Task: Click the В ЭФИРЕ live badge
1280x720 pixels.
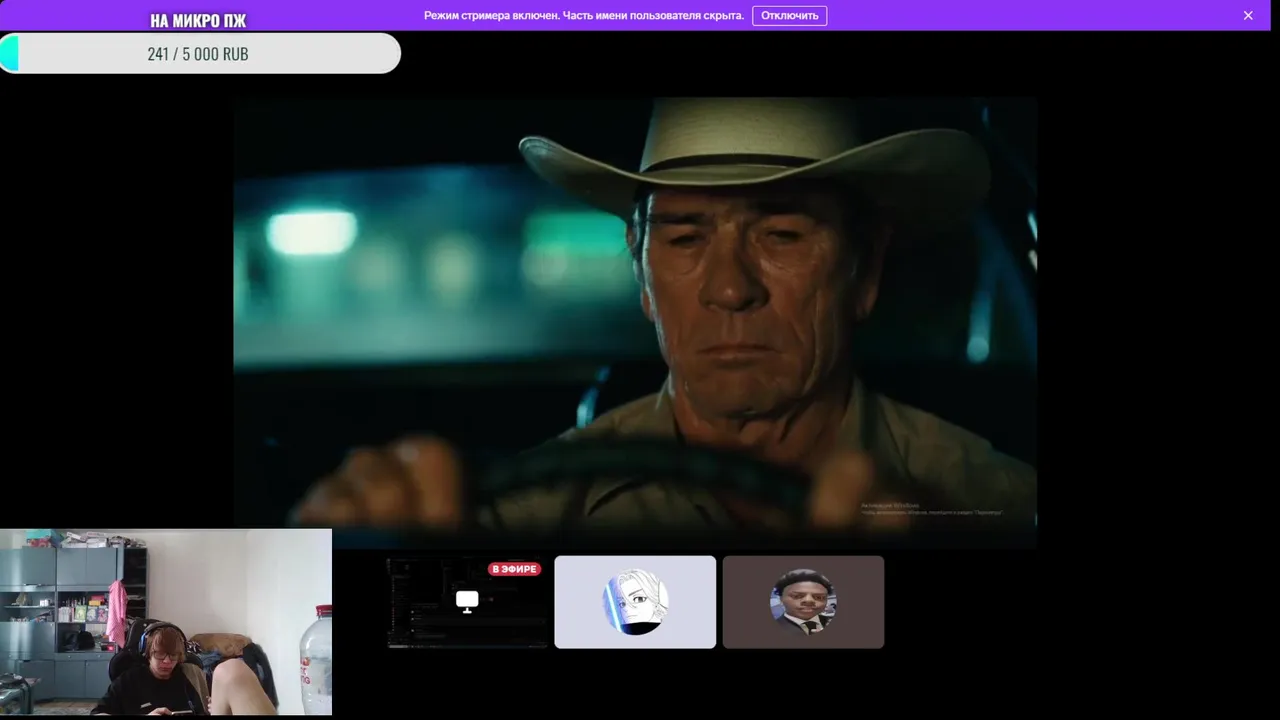Action: coord(515,569)
